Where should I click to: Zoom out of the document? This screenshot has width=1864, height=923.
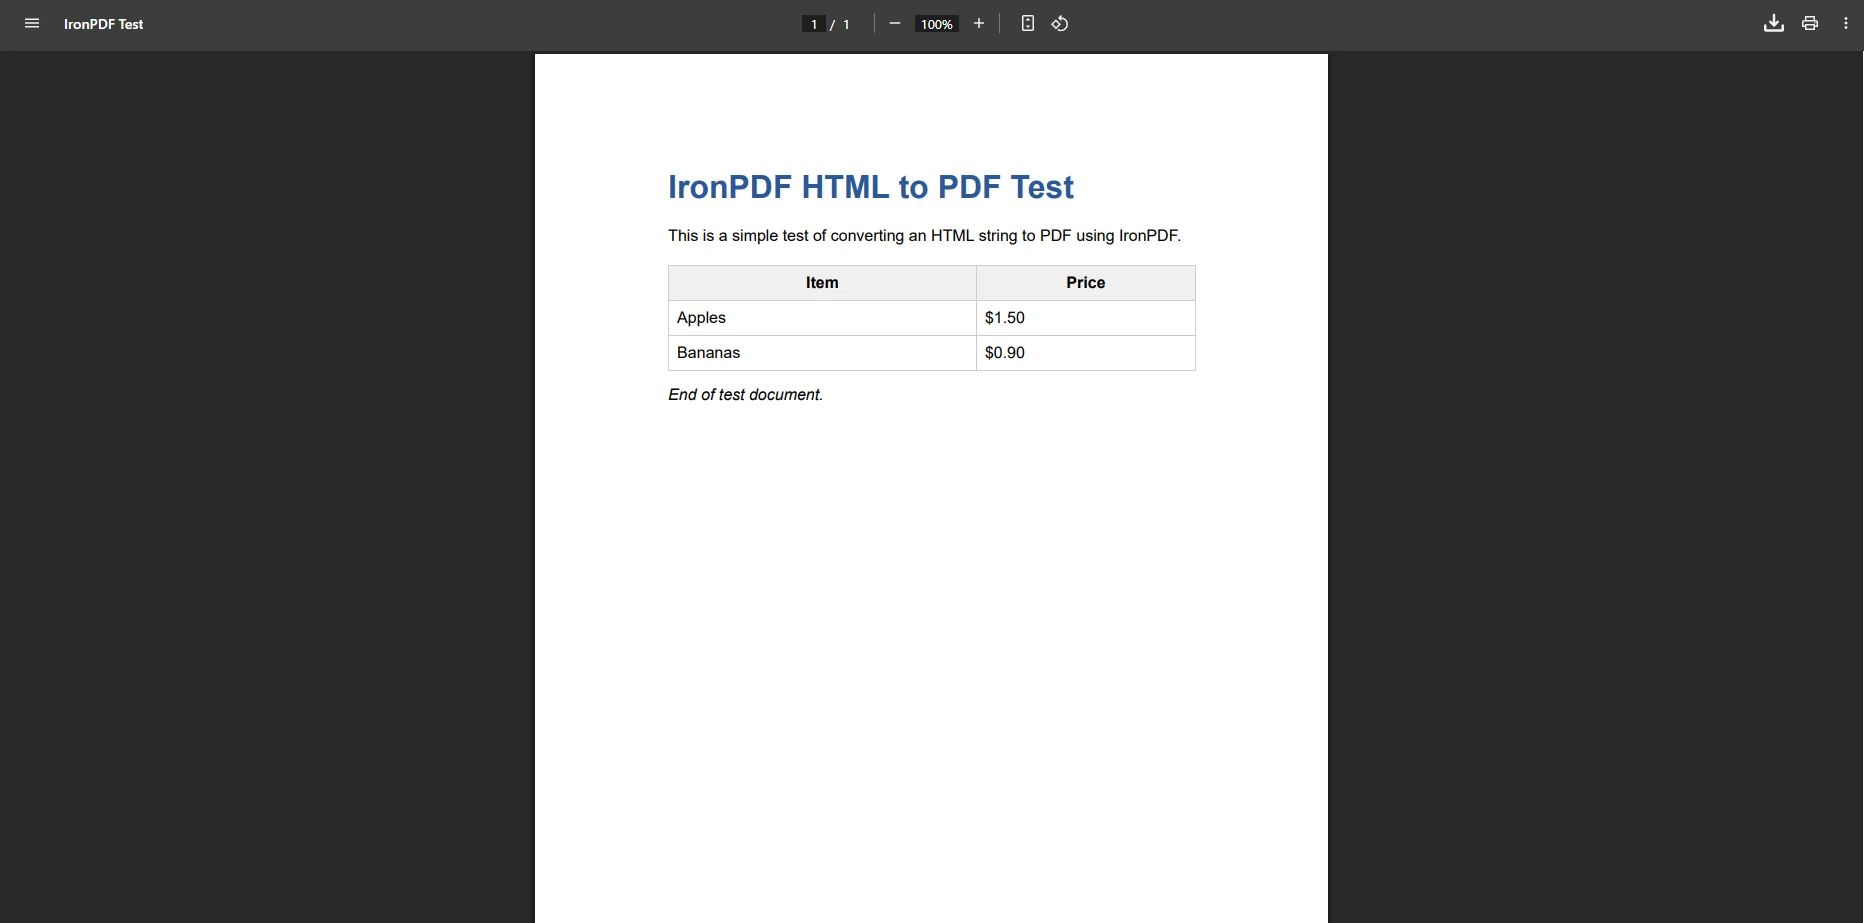point(894,23)
